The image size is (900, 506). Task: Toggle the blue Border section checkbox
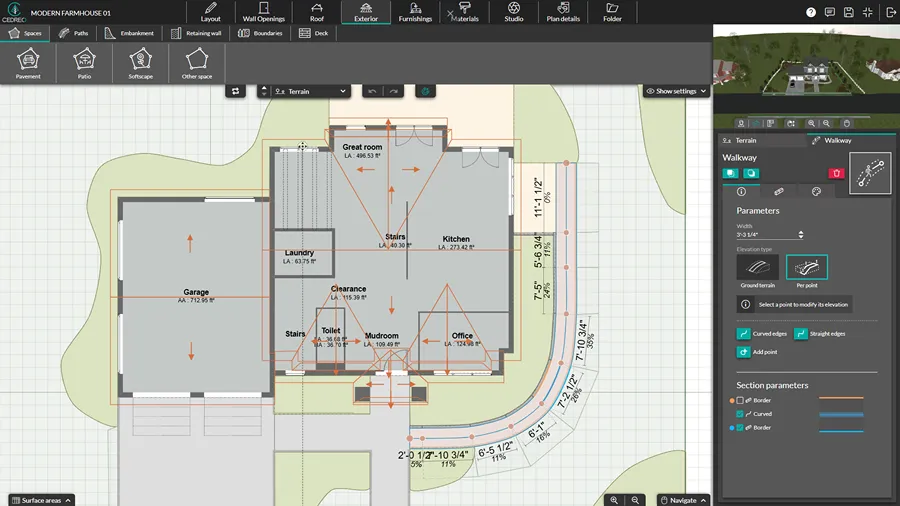740,427
